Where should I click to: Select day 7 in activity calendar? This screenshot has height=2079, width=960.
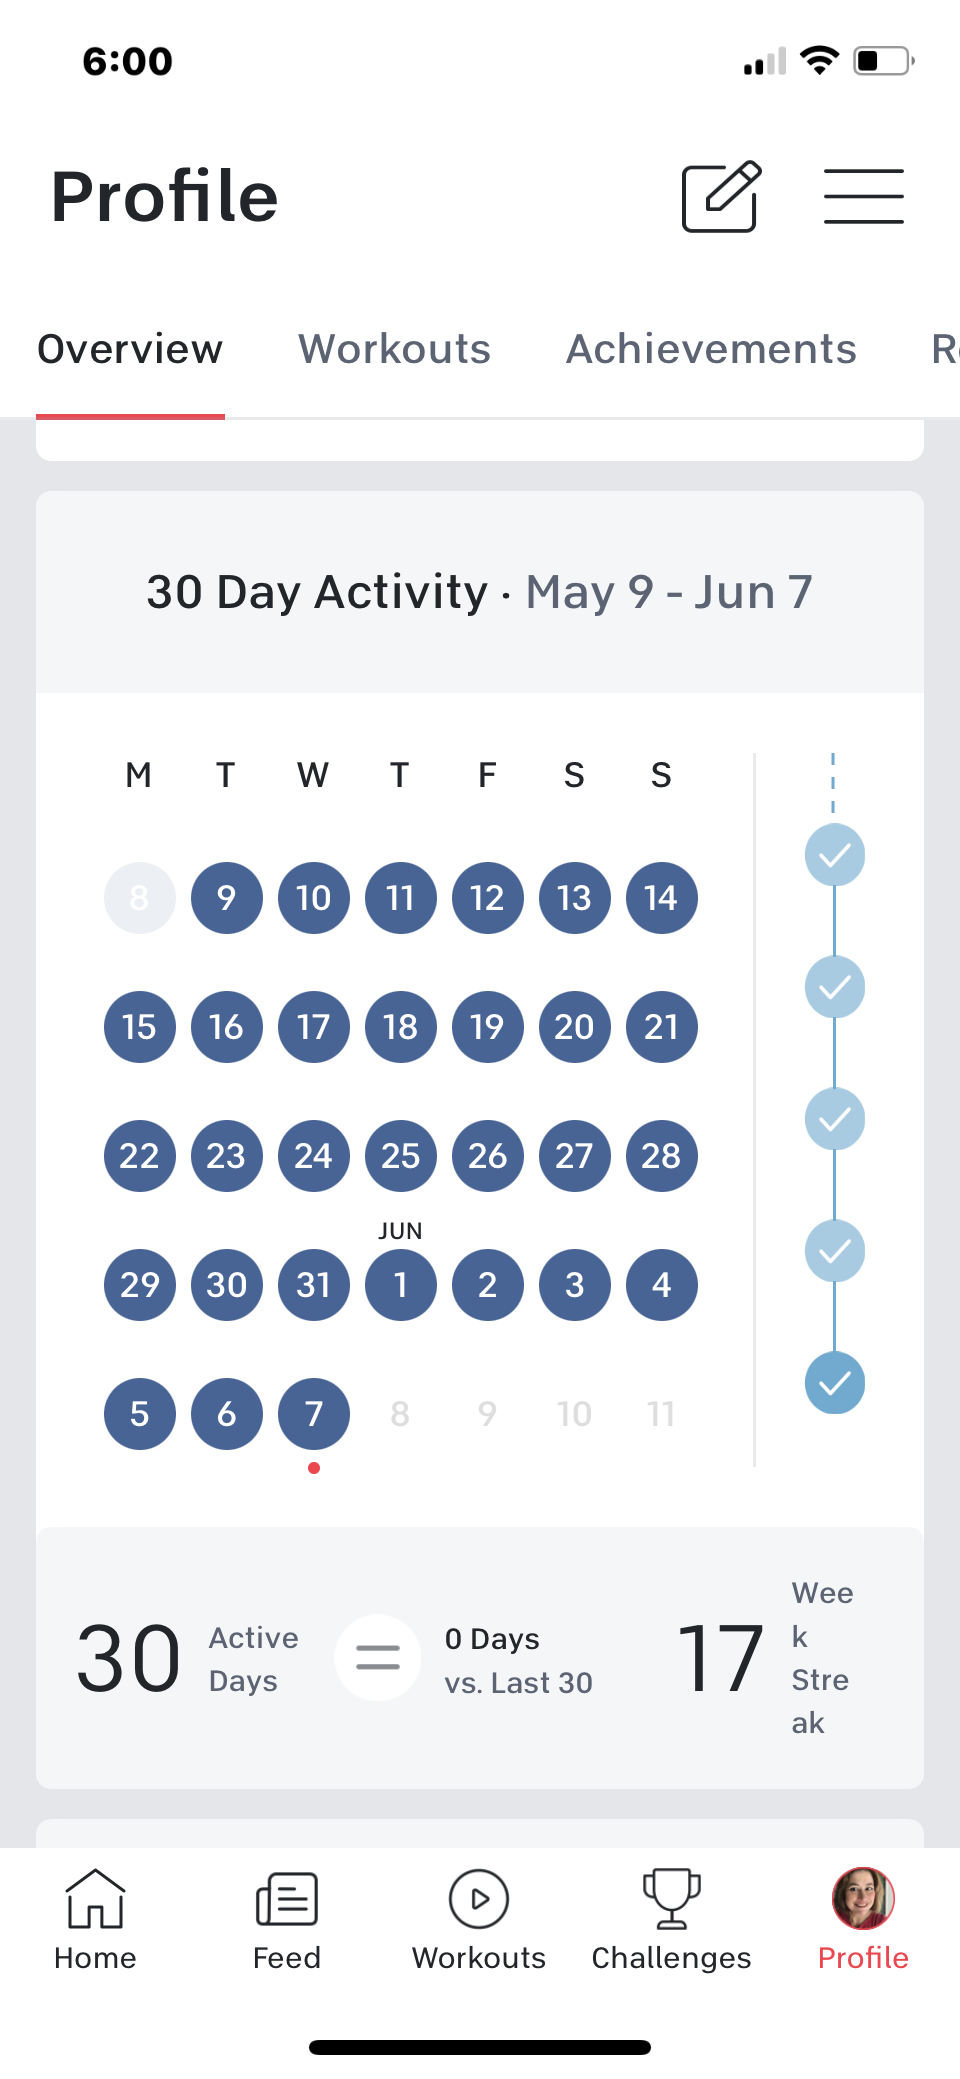(x=314, y=1414)
